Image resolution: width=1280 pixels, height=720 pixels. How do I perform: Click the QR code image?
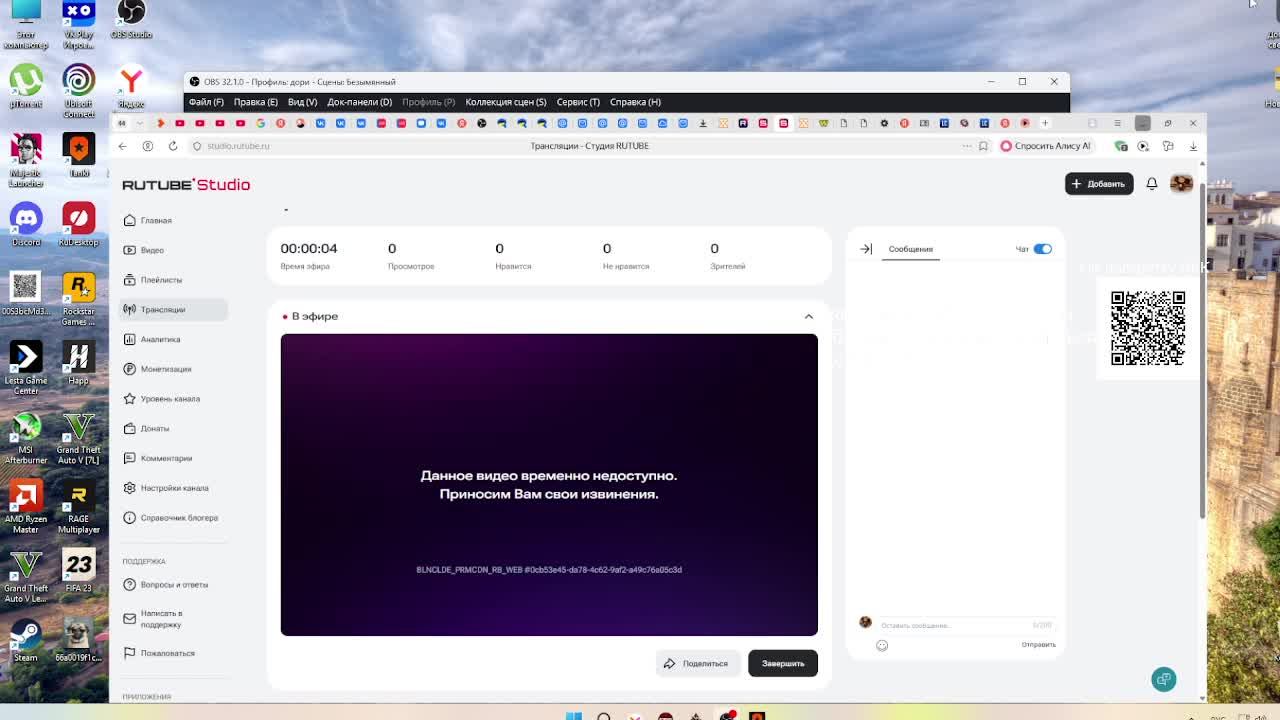click(1148, 328)
